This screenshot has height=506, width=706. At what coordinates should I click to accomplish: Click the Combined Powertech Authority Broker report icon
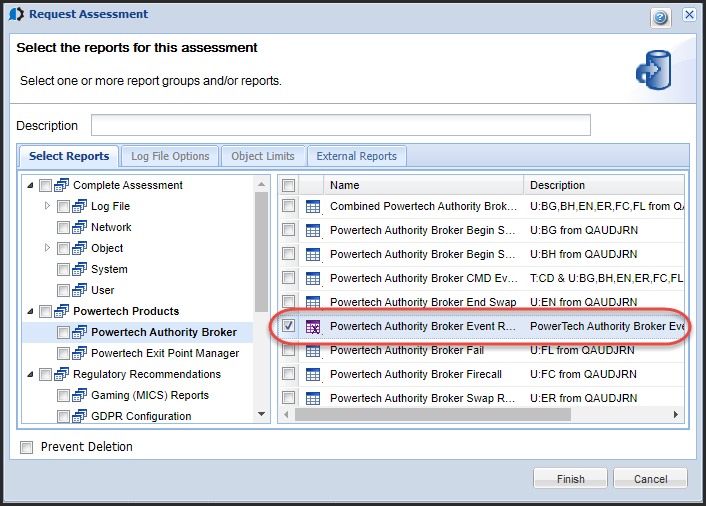[x=312, y=206]
